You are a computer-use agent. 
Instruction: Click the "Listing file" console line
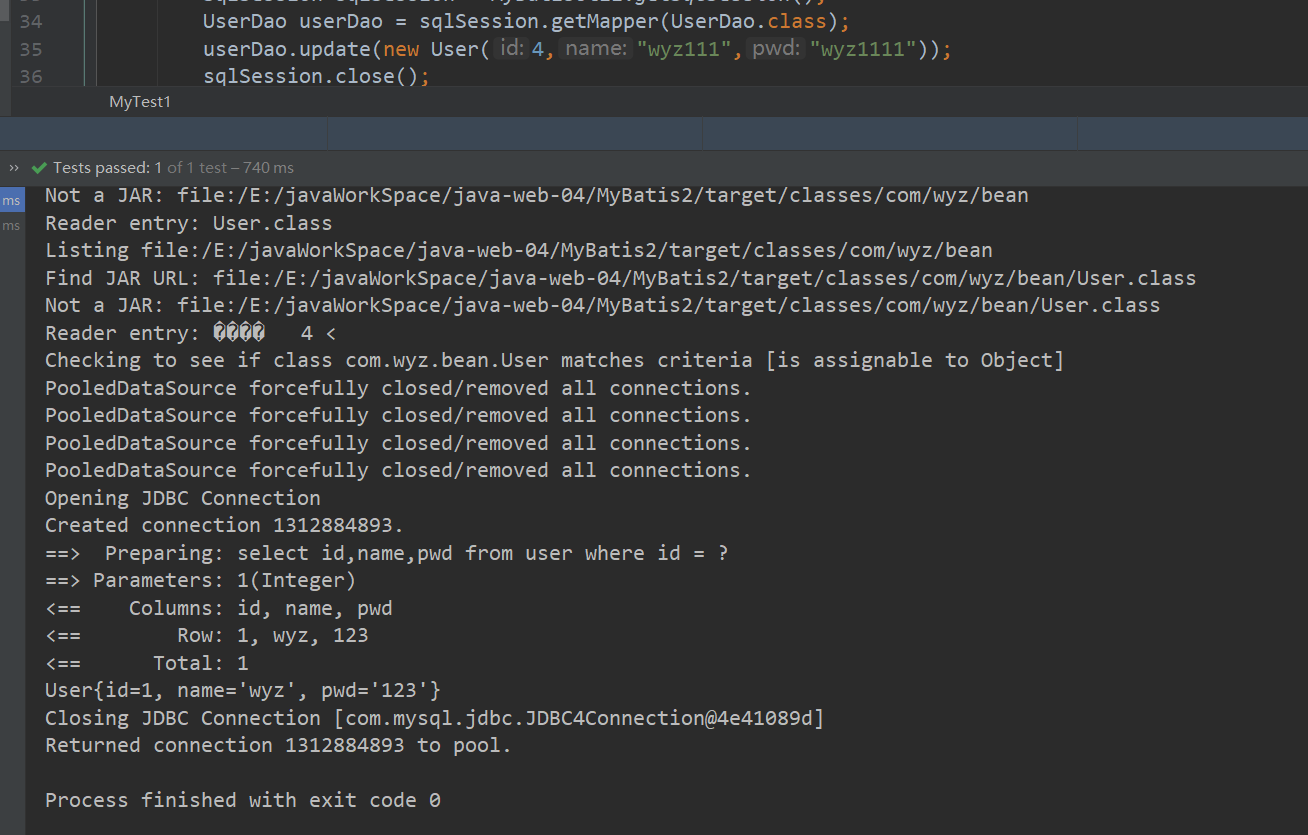point(519,250)
